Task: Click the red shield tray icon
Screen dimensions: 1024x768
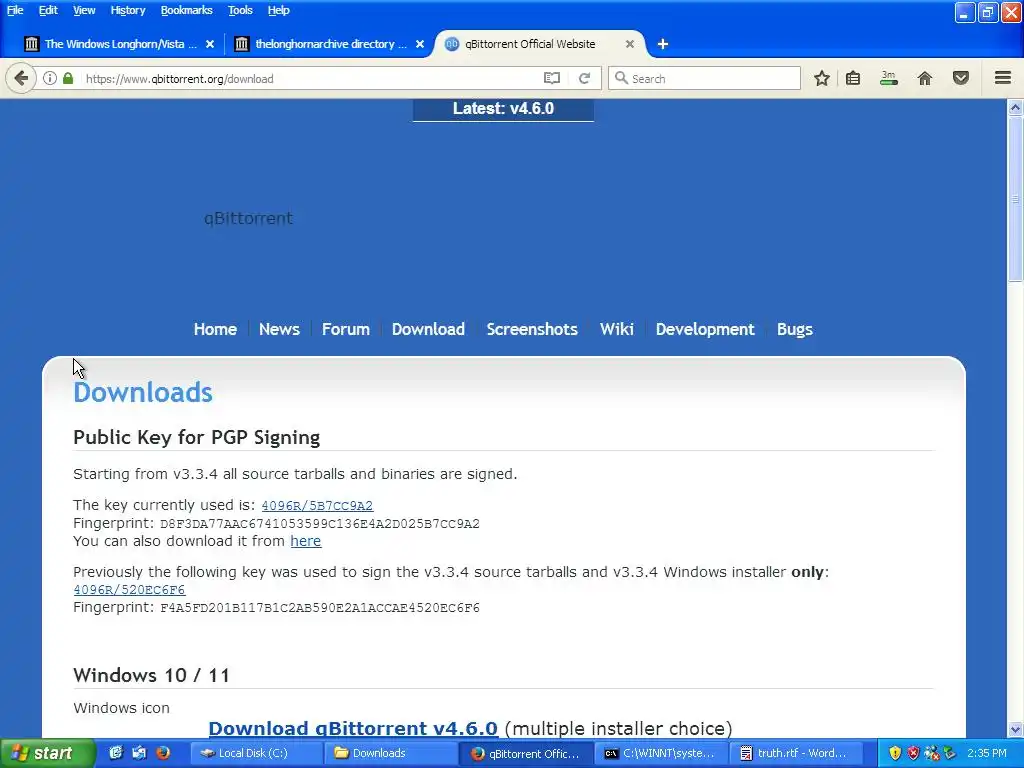Action: click(913, 753)
